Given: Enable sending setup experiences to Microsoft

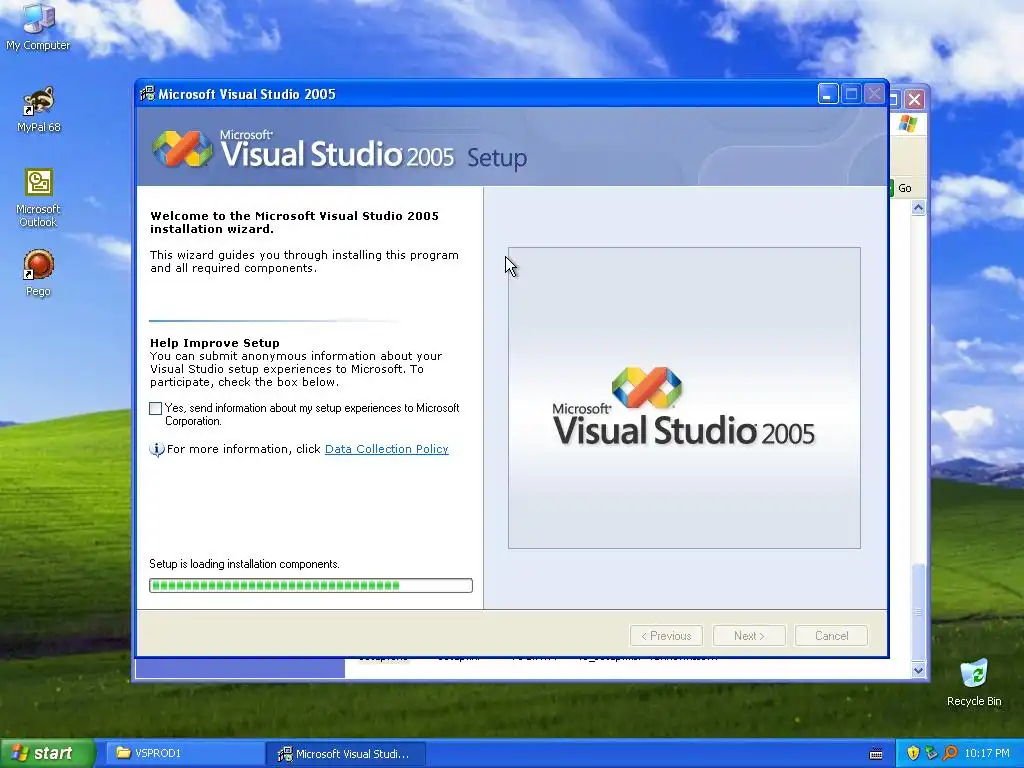Looking at the screenshot, I should pos(155,409).
